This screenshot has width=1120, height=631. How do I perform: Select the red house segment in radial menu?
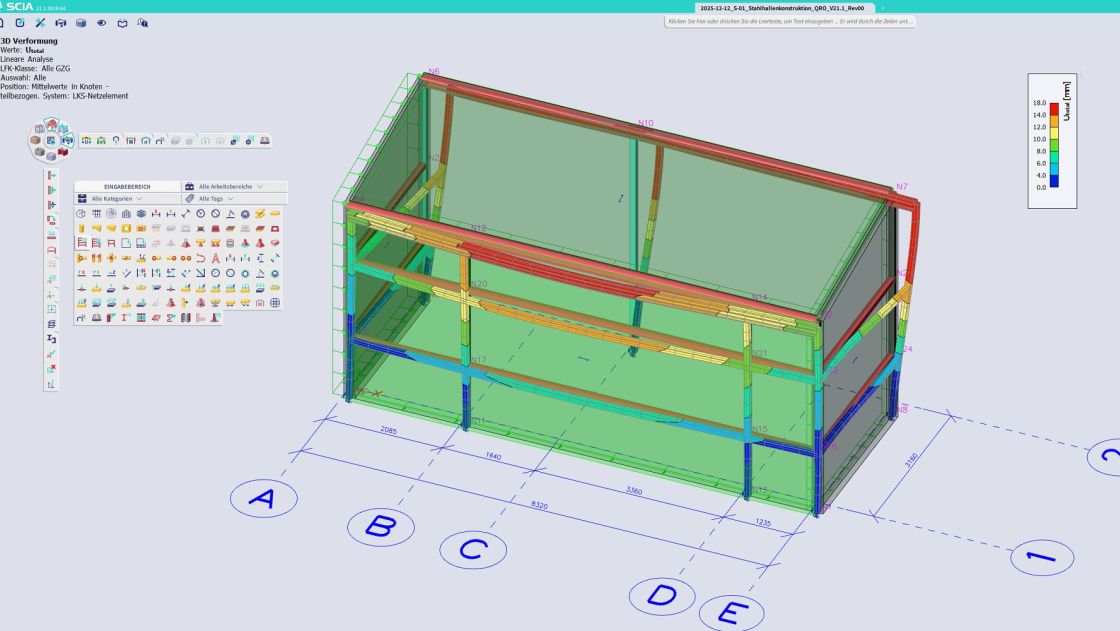click(52, 125)
